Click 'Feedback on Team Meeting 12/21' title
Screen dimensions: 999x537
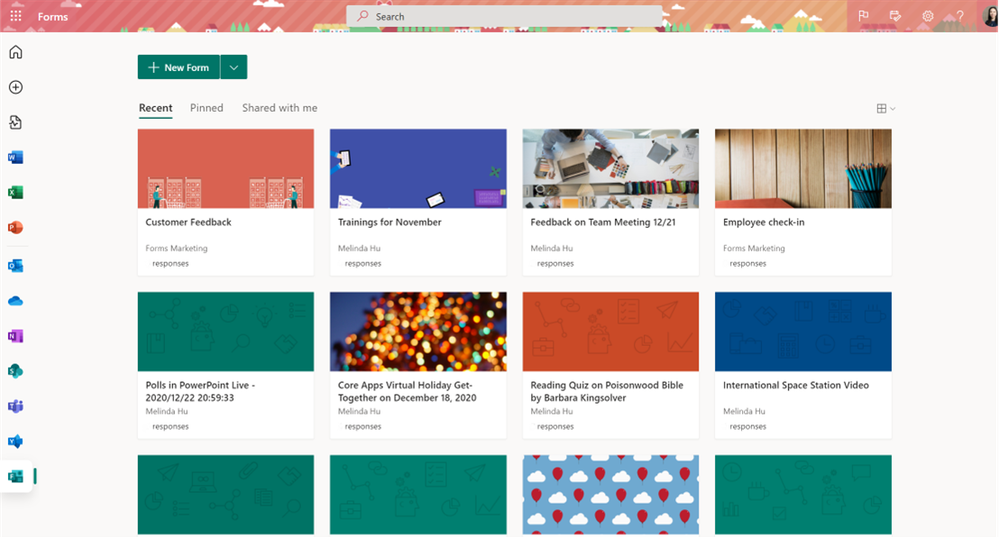[x=603, y=222]
